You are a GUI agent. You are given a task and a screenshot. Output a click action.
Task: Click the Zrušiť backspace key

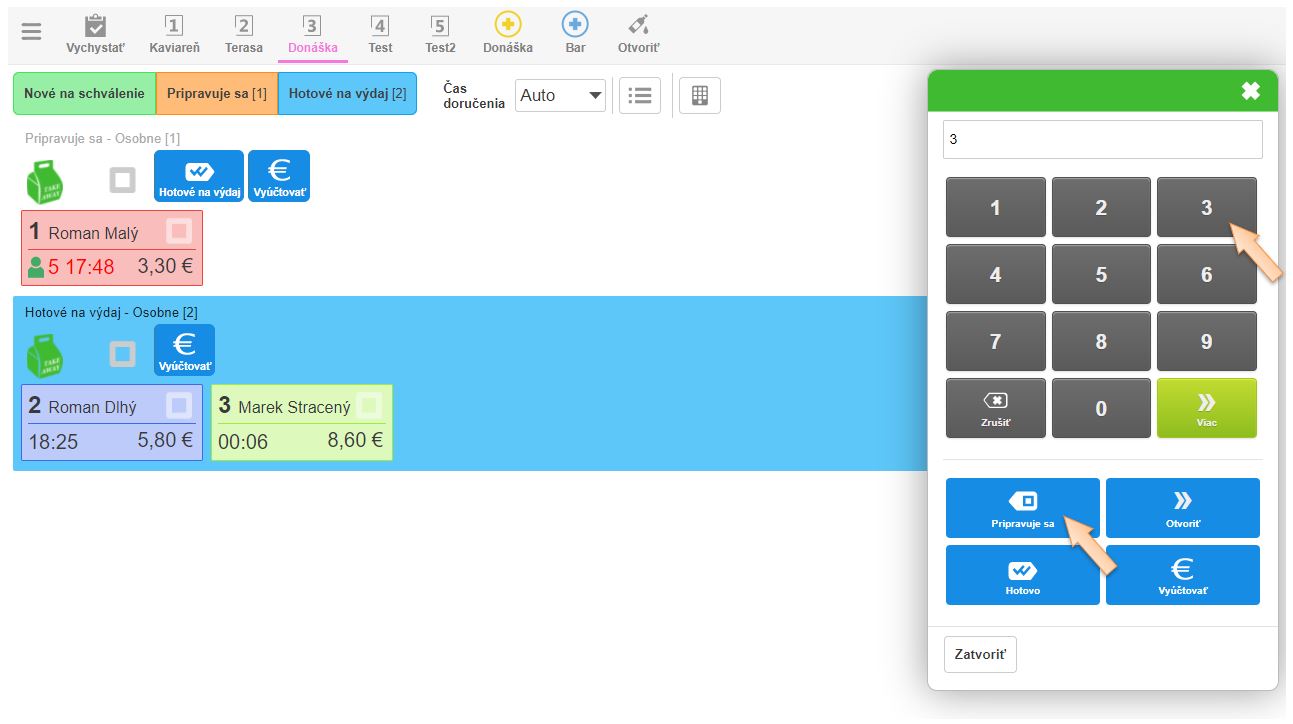pyautogui.click(x=995, y=408)
